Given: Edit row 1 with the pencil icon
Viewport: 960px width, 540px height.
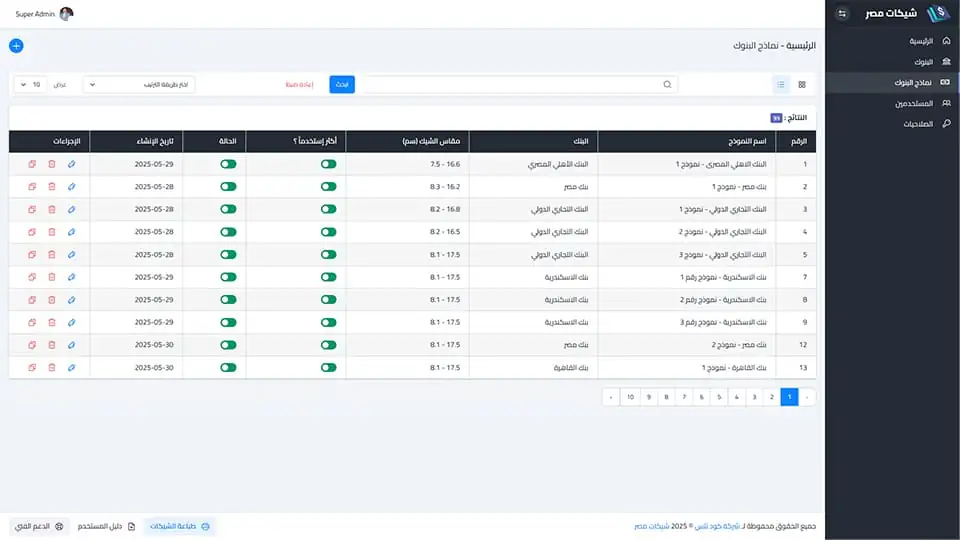Looking at the screenshot, I should tap(72, 164).
